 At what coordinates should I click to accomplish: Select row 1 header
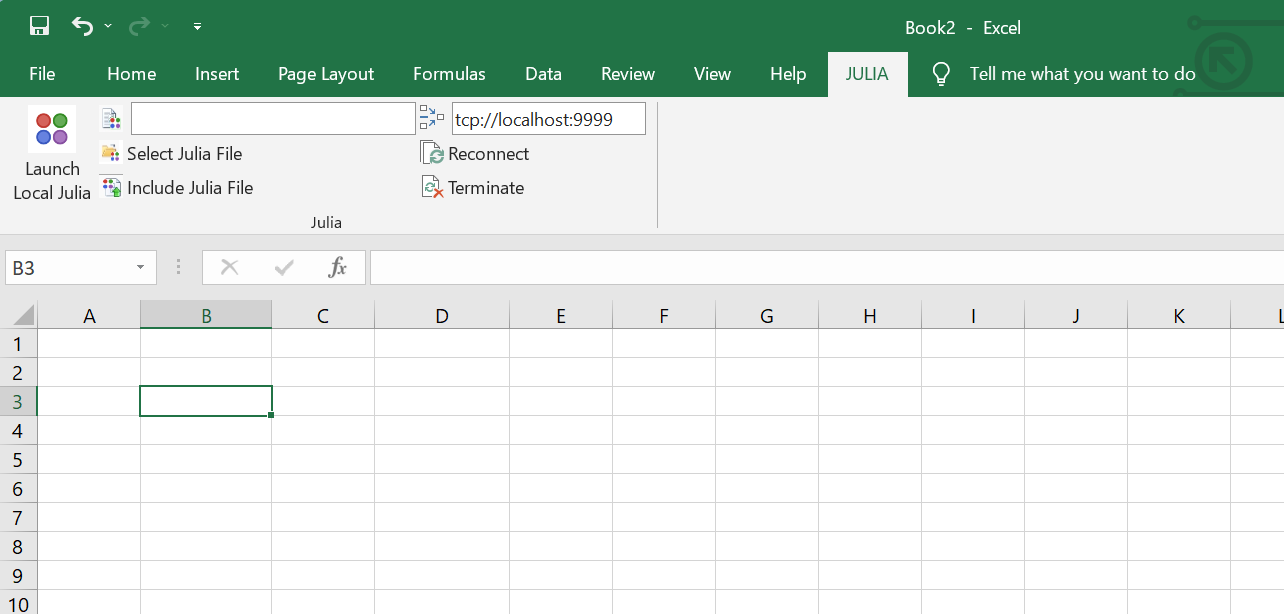tap(18, 343)
